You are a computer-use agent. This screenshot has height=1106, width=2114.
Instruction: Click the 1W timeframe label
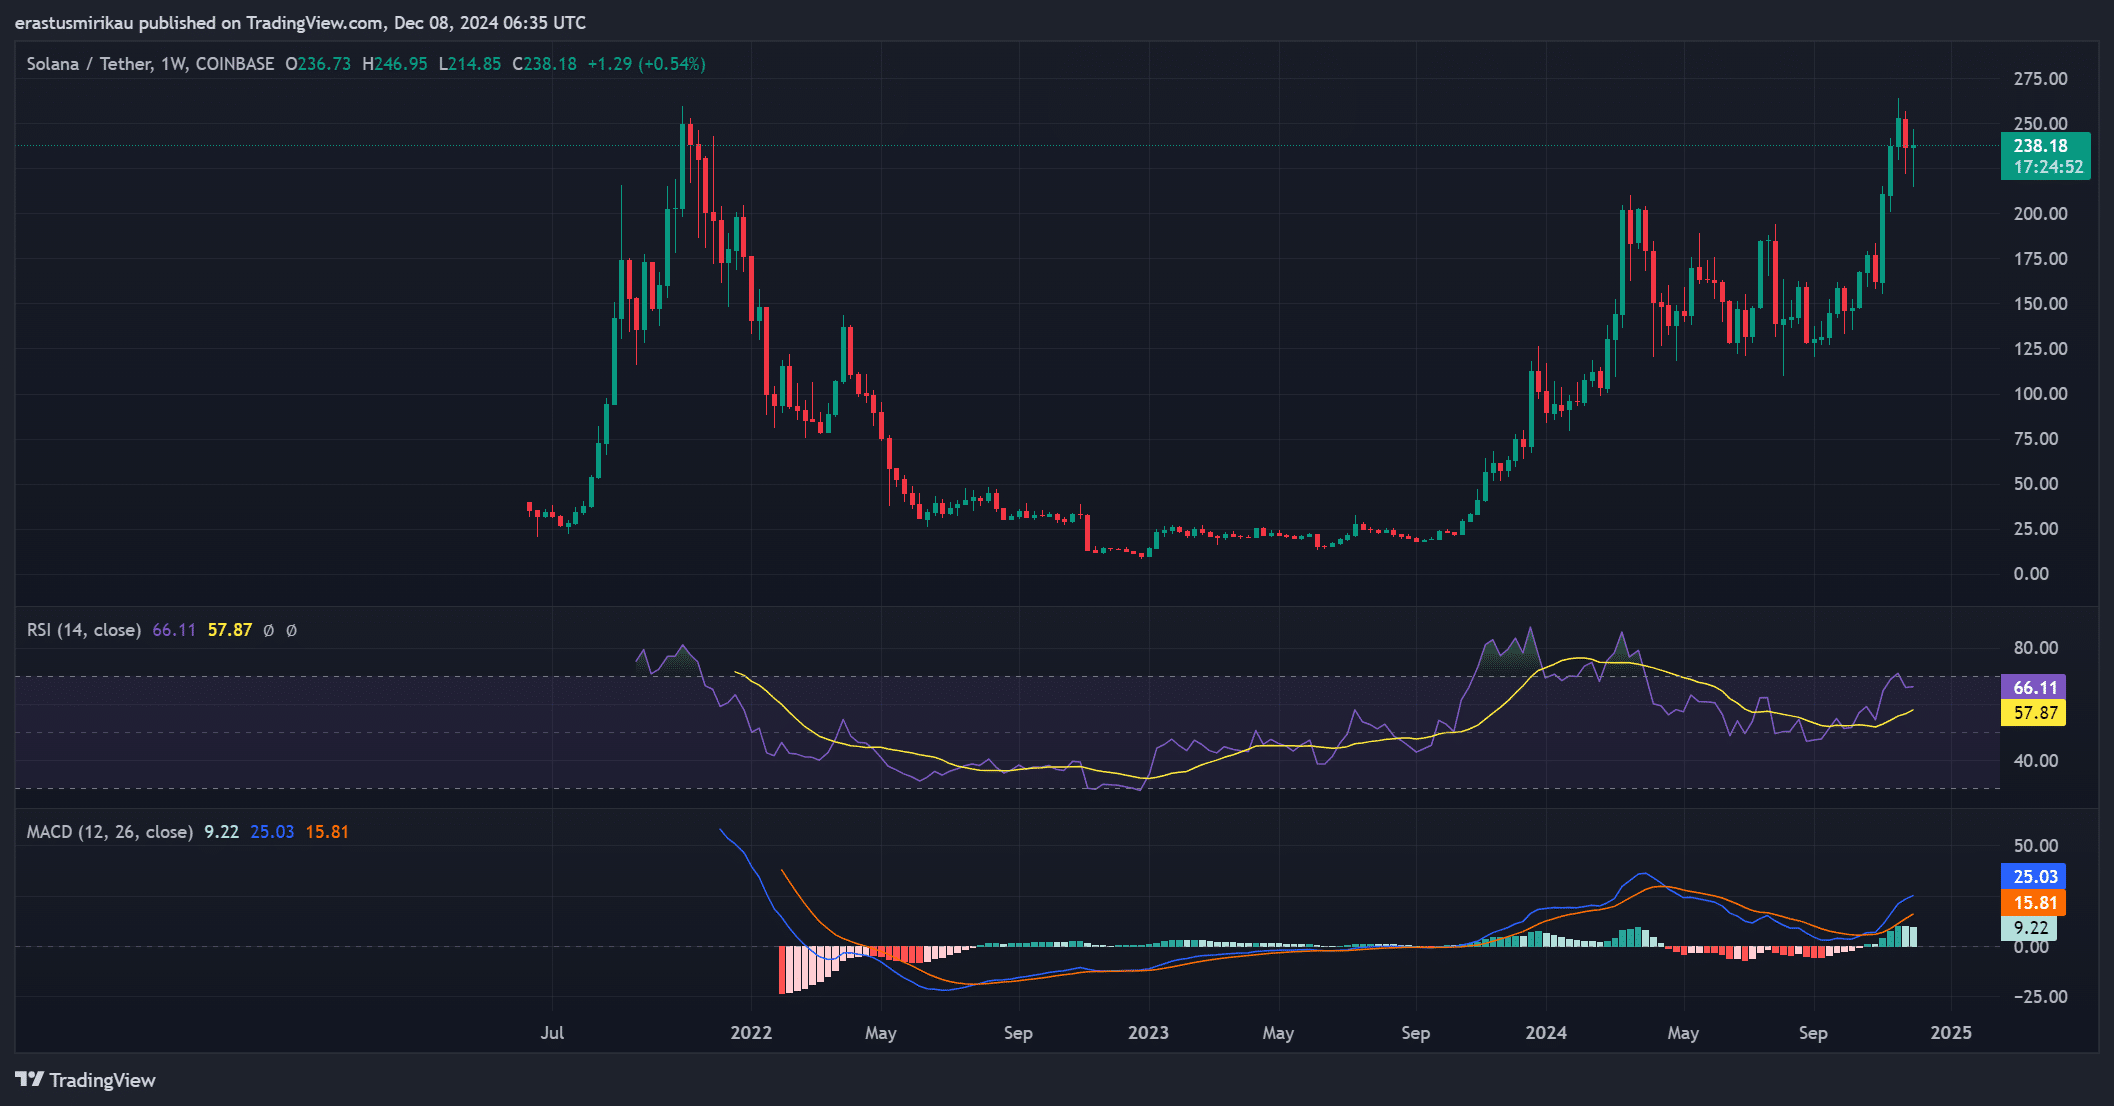click(x=174, y=64)
